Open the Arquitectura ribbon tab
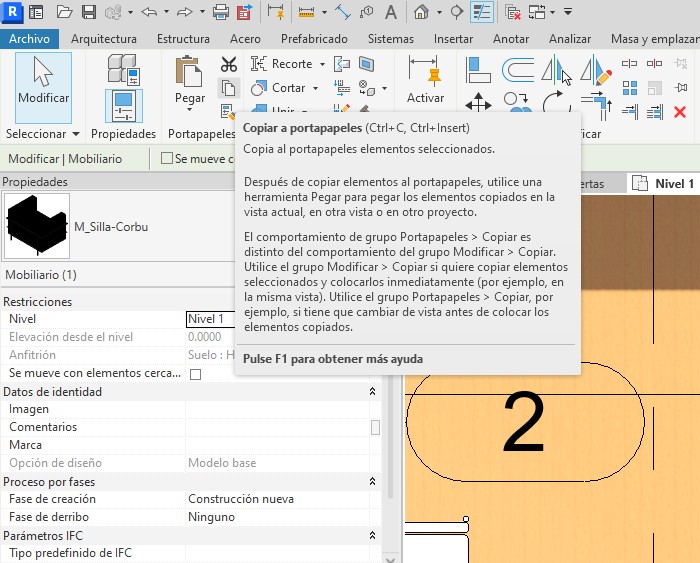The height and width of the screenshot is (563, 700). pos(104,39)
